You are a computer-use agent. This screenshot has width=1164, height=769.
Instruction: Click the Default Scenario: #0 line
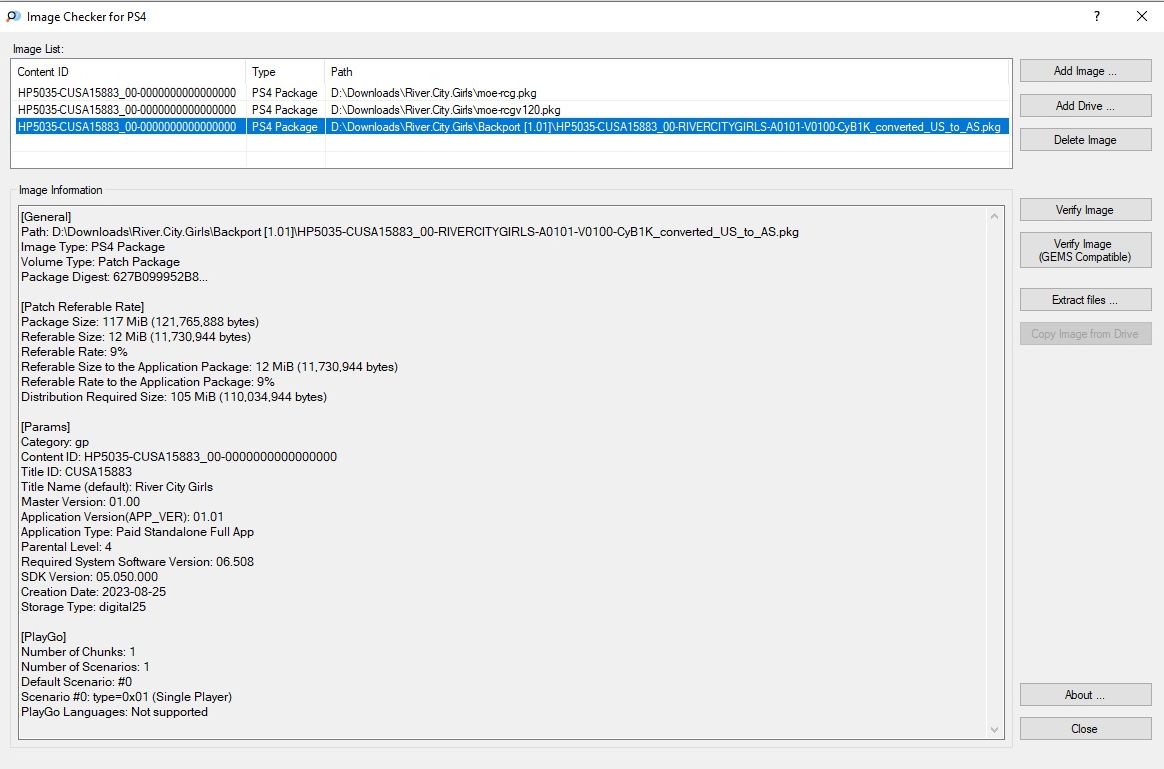point(76,682)
